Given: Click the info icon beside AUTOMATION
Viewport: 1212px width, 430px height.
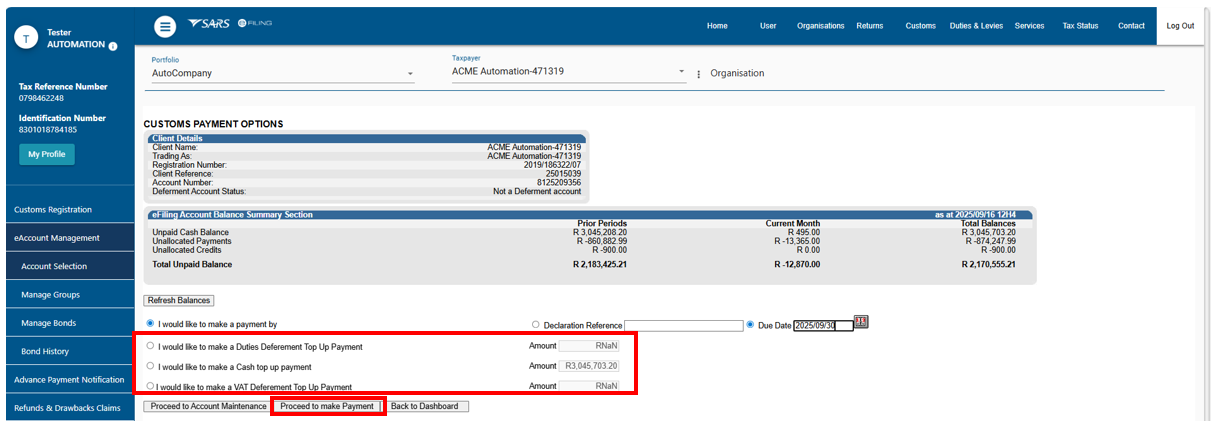Looking at the screenshot, I should coord(113,46).
